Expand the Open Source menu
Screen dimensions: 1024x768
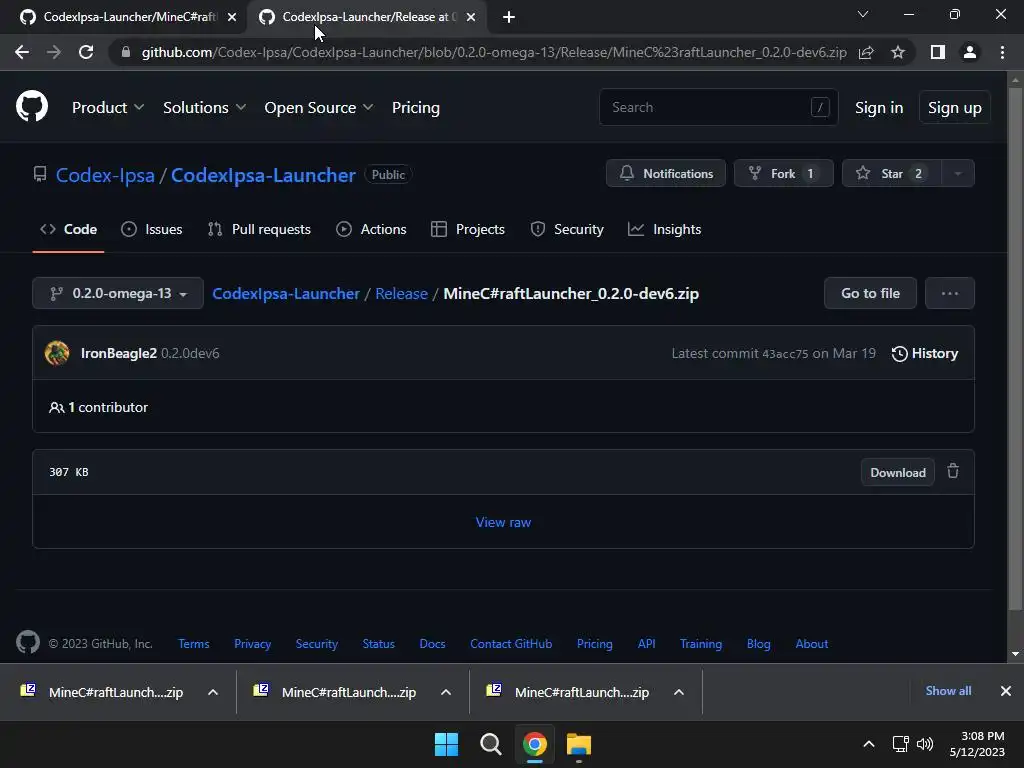click(319, 108)
